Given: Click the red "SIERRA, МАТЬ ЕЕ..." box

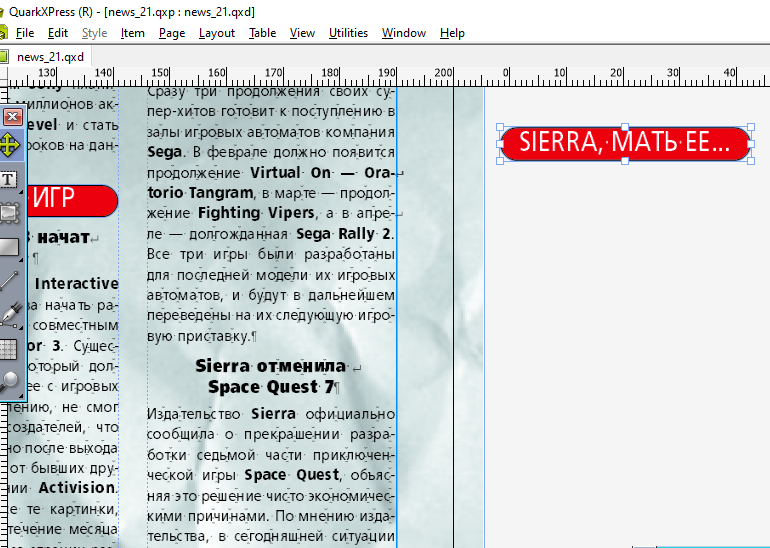Looking at the screenshot, I should click(x=625, y=143).
